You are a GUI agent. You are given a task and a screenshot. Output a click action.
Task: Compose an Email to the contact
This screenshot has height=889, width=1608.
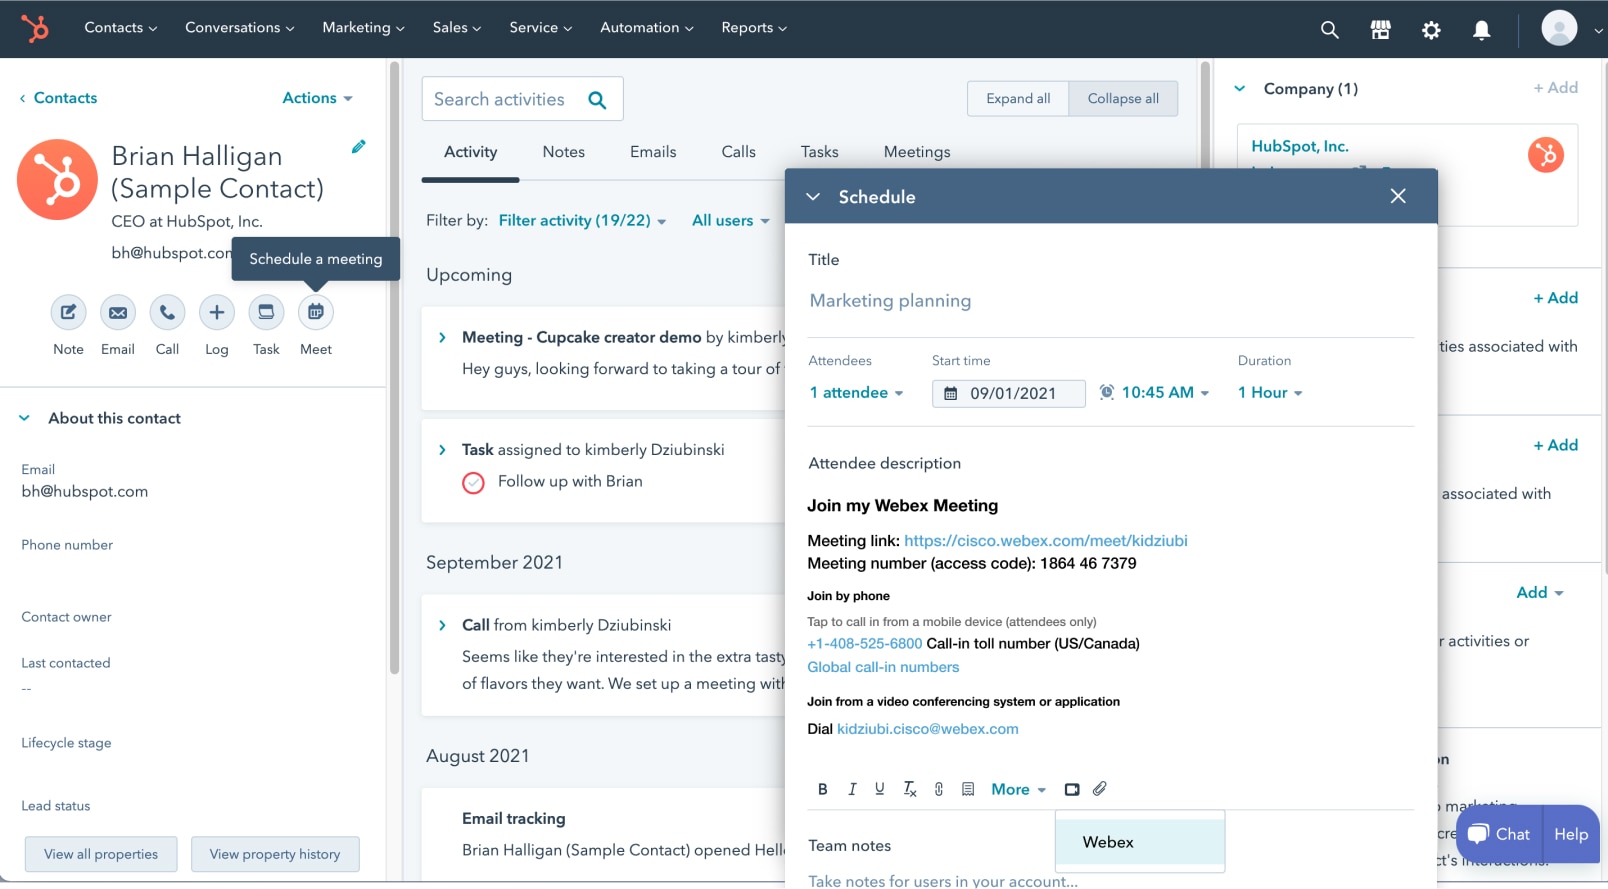click(118, 312)
